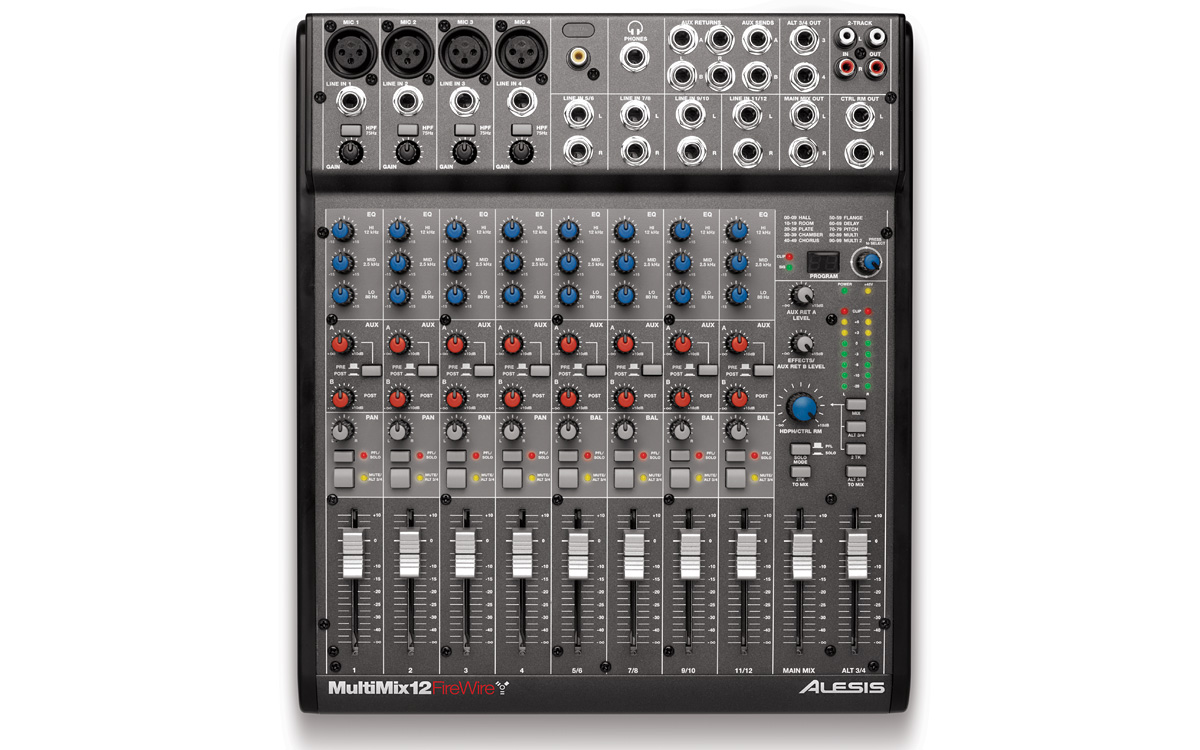Select the MIX monitor source button
Viewport: 1200px width, 750px height.
point(855,403)
